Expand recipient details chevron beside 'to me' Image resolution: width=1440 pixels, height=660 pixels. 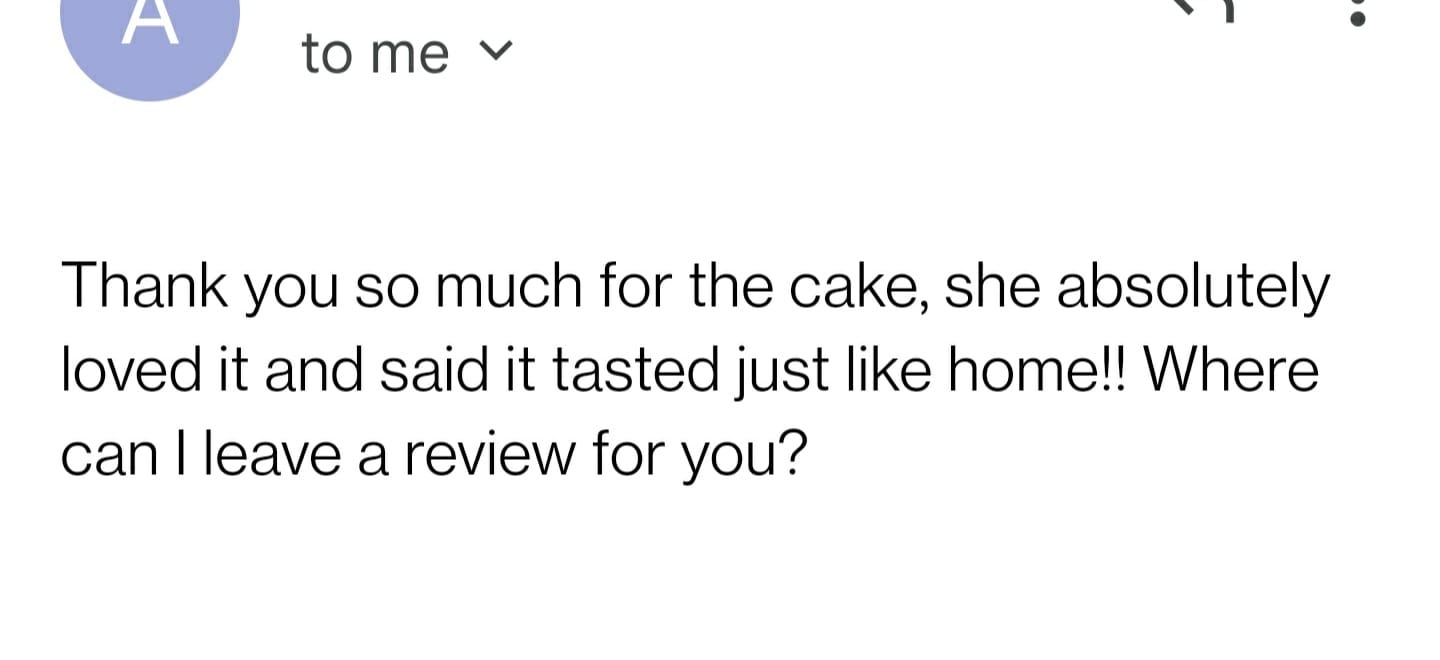coord(501,49)
